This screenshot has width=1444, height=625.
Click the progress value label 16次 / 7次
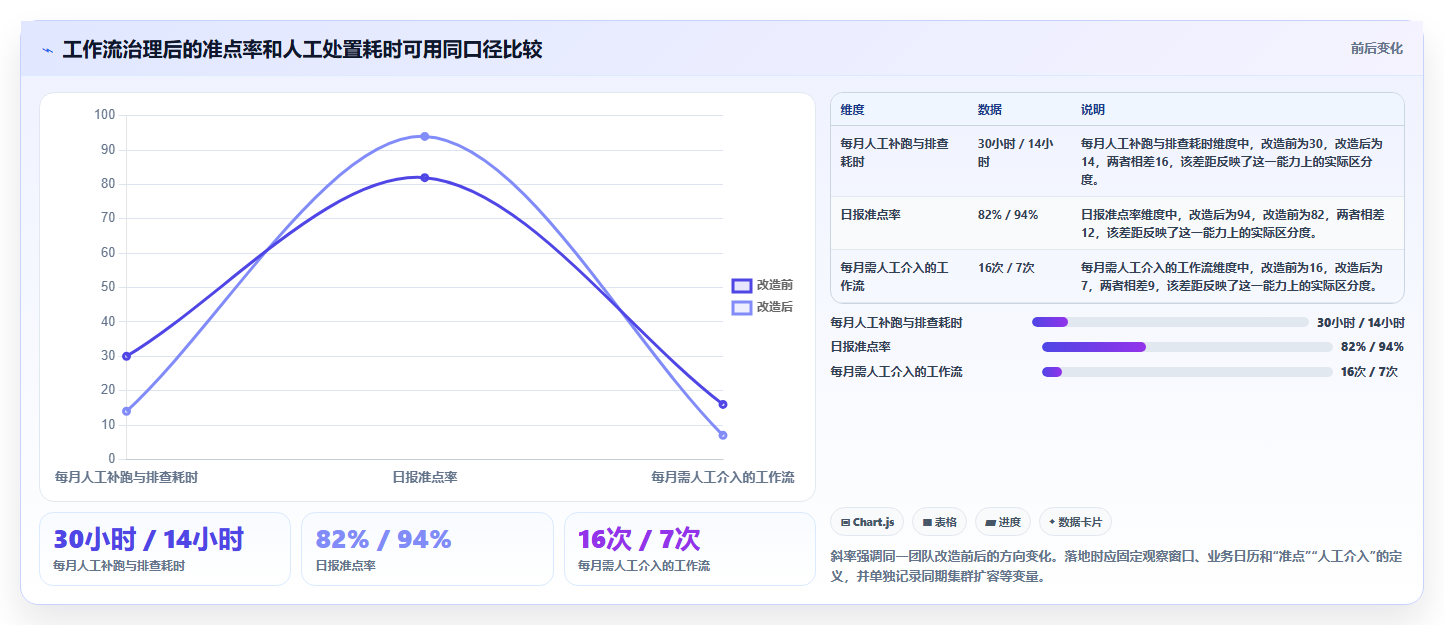pos(1369,372)
